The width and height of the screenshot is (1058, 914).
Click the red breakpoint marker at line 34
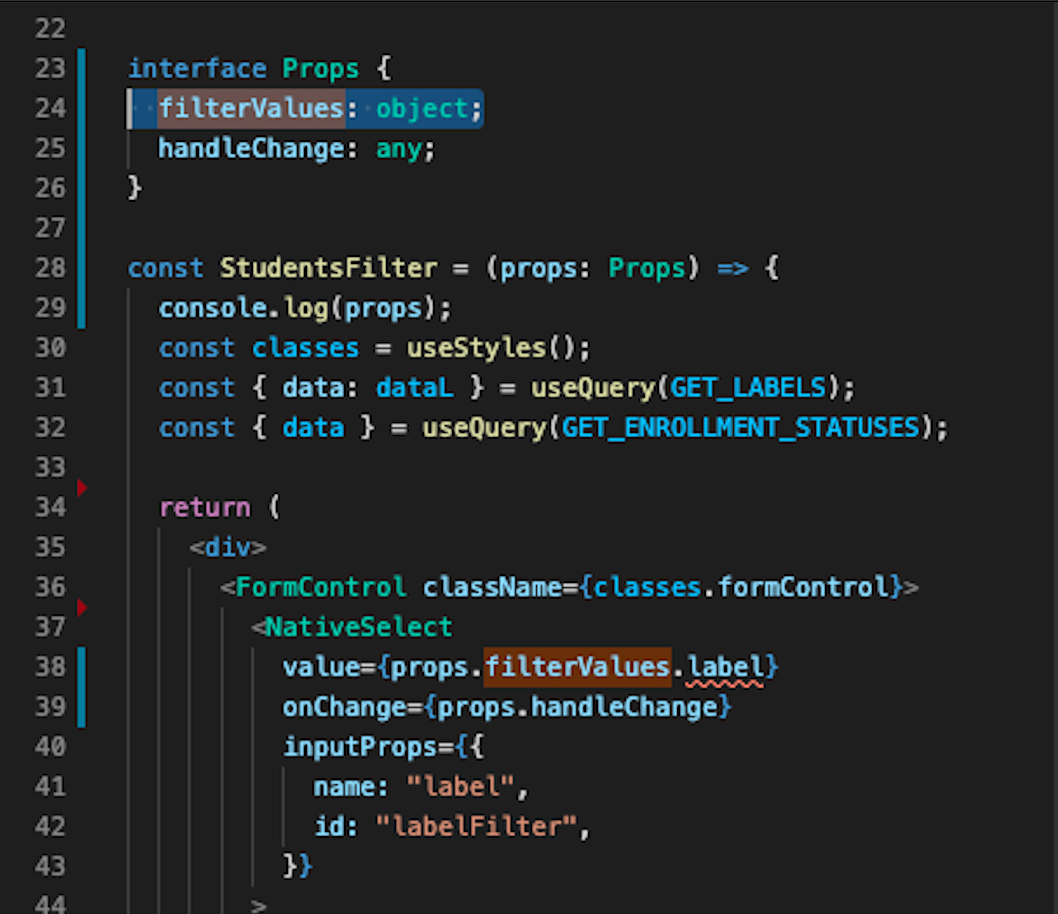[82, 488]
